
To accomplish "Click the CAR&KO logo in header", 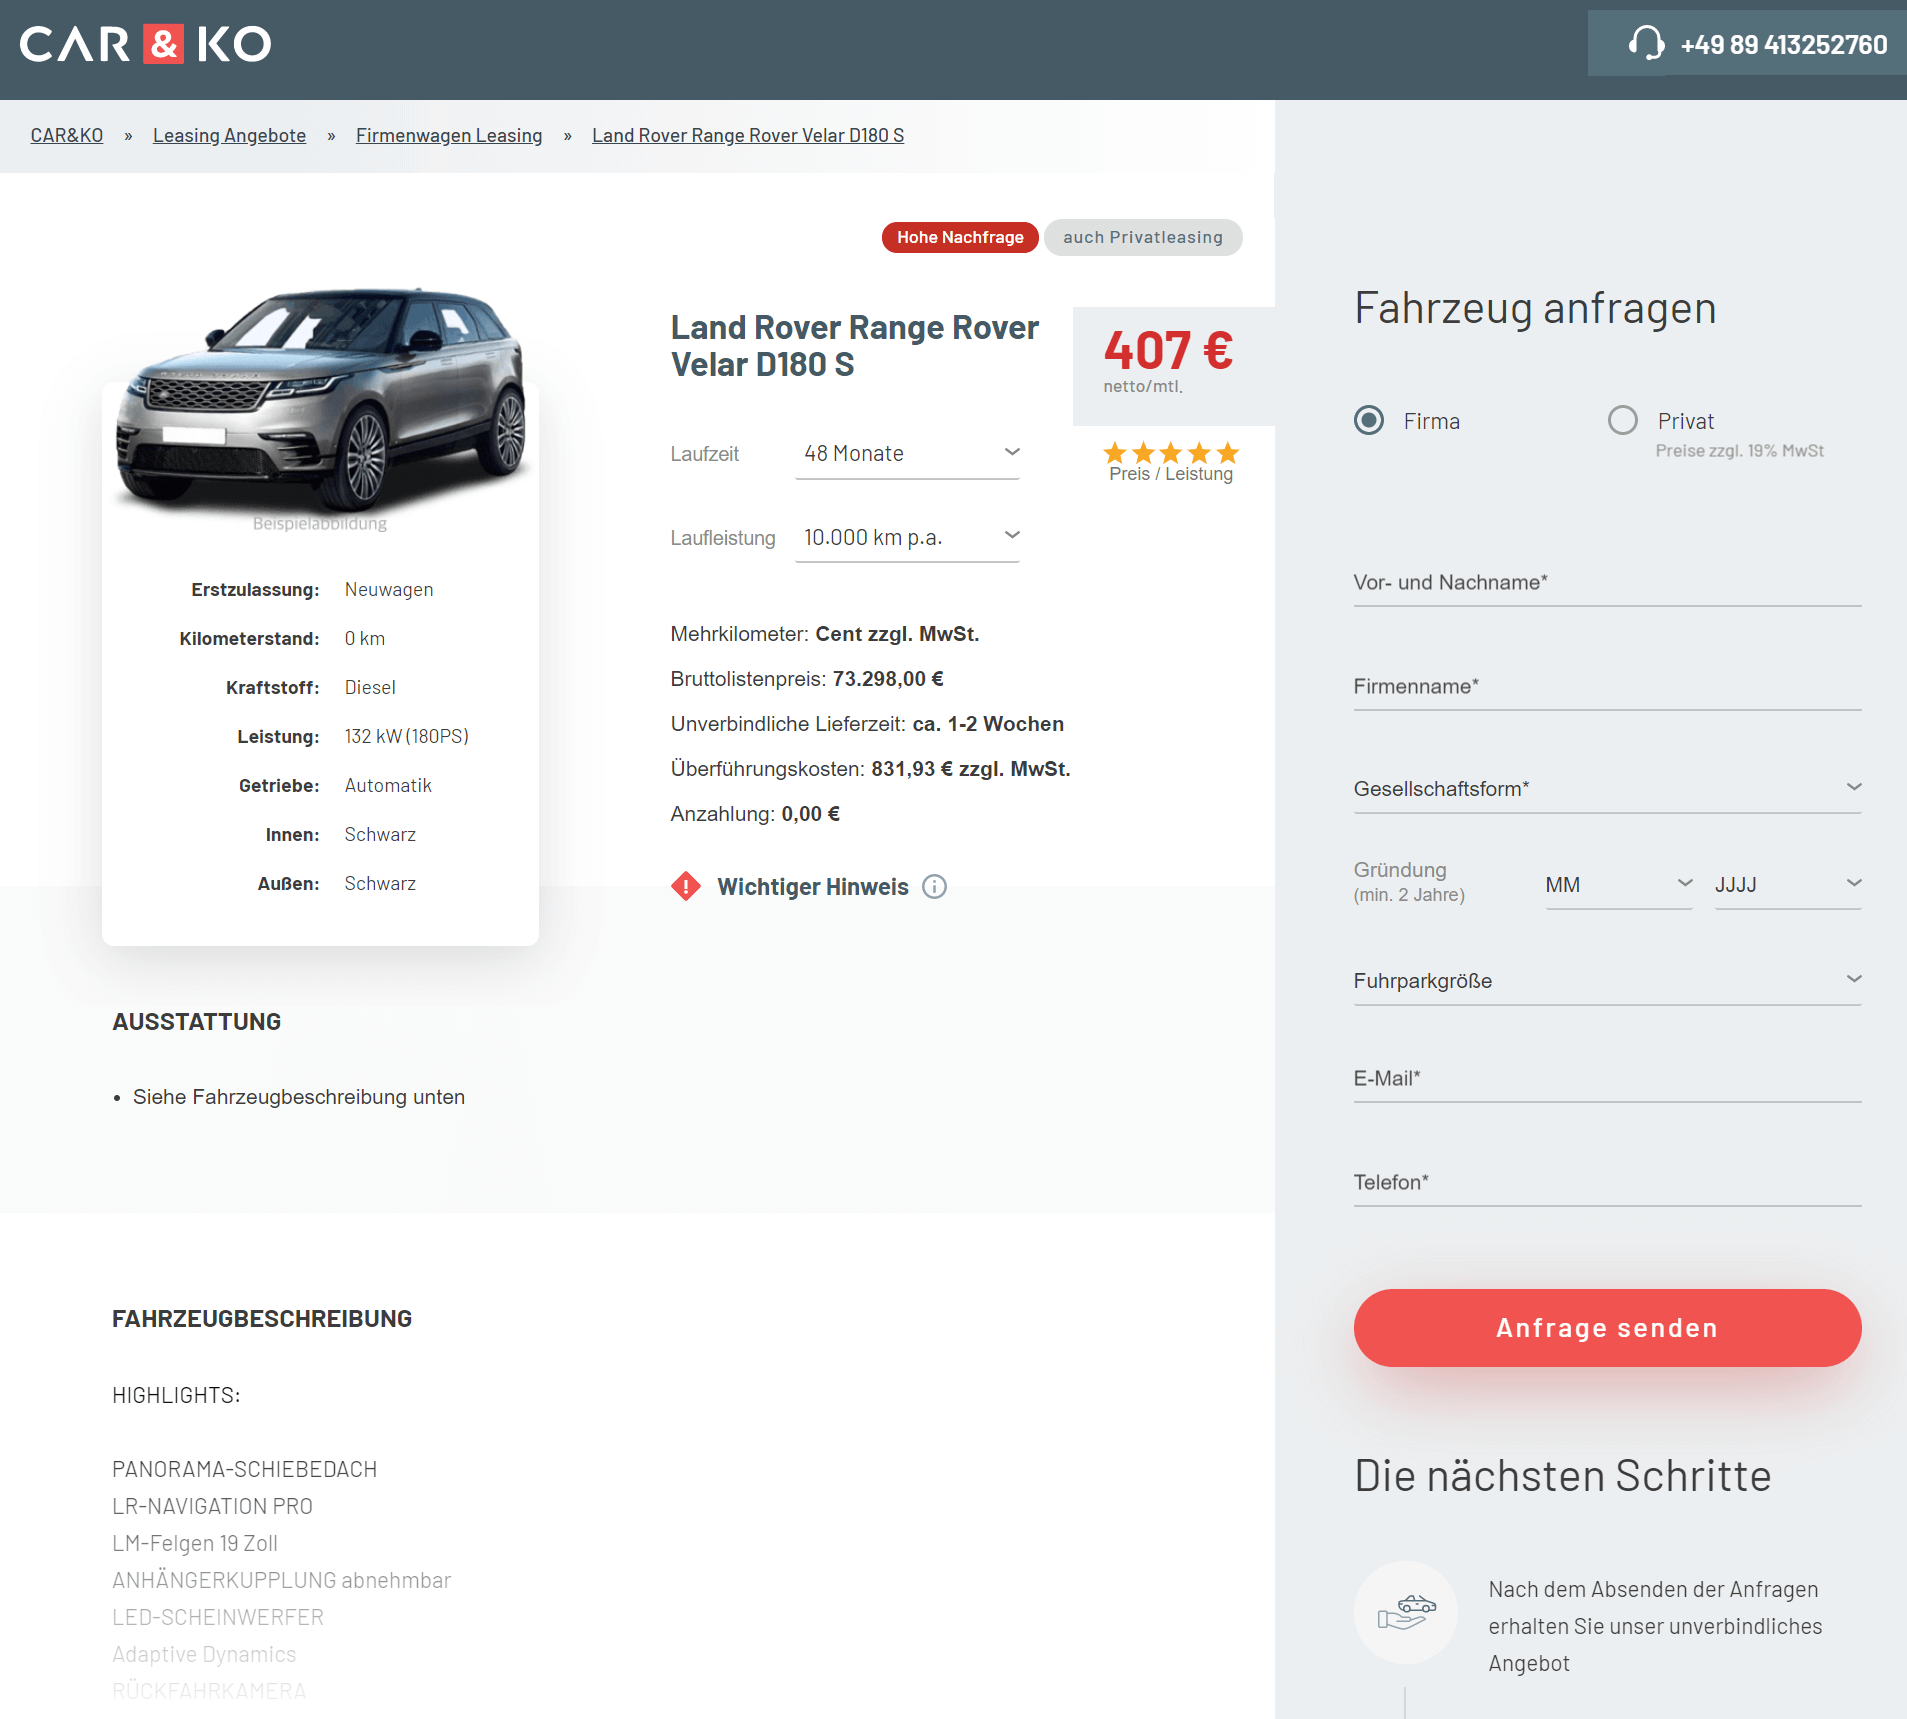I will 146,44.
